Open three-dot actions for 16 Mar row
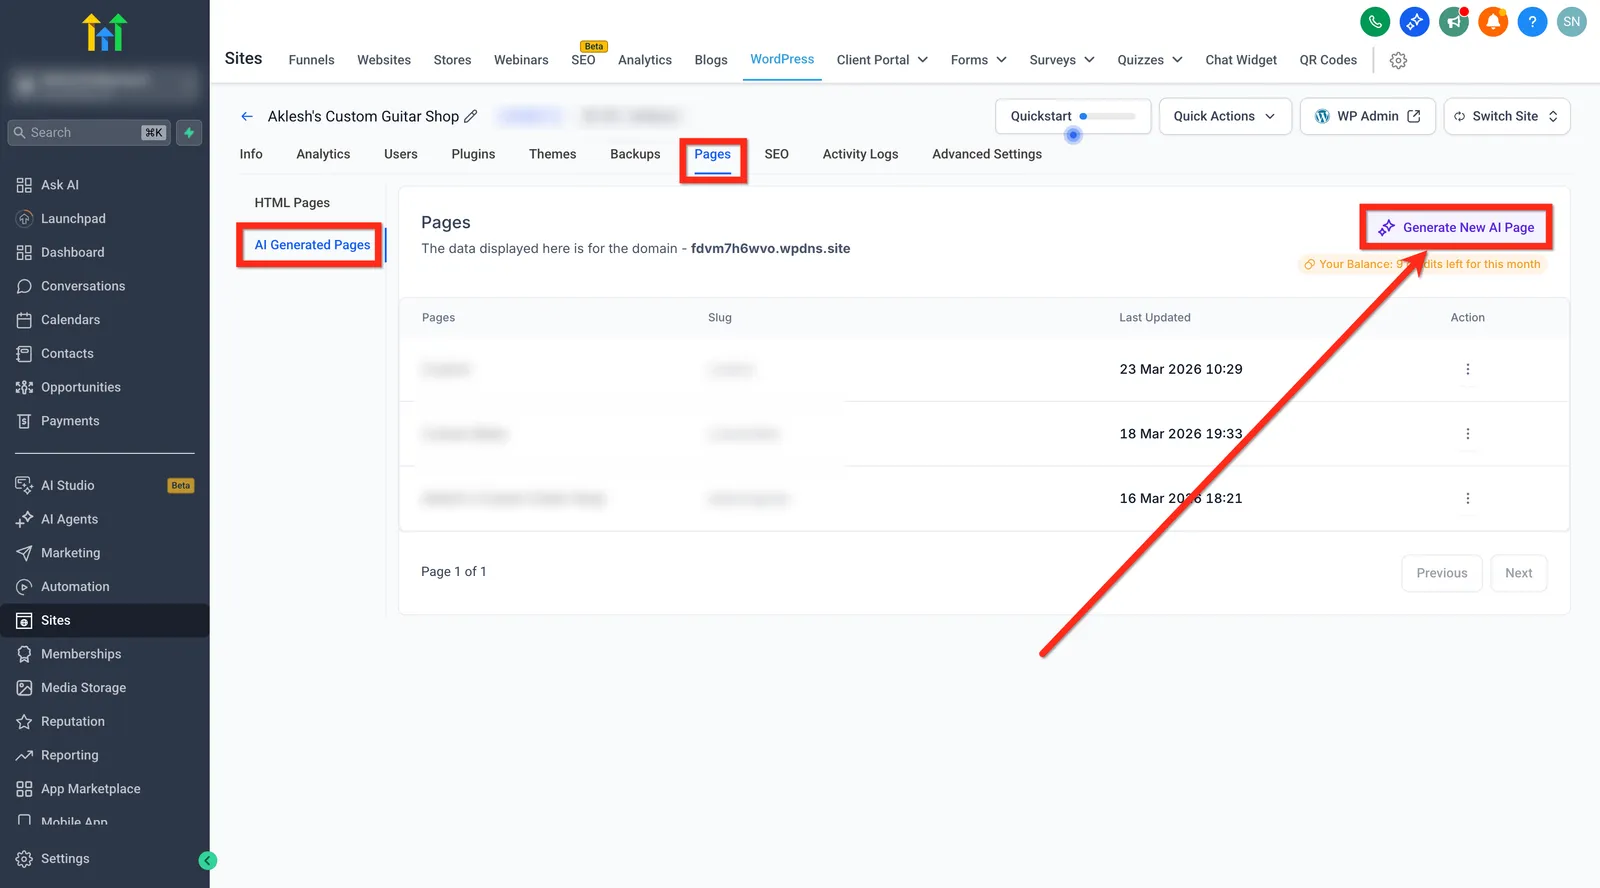This screenshot has width=1600, height=888. coord(1467,498)
